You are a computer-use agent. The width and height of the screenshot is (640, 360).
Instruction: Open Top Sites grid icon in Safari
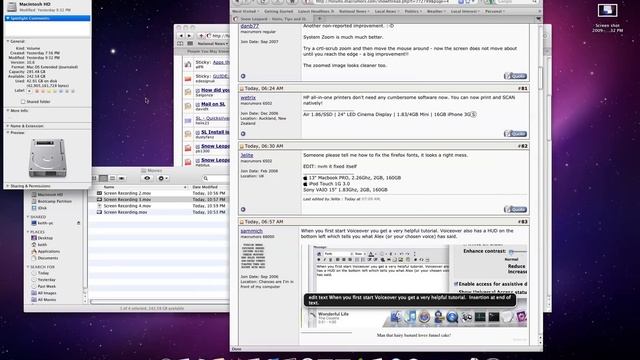coord(190,44)
